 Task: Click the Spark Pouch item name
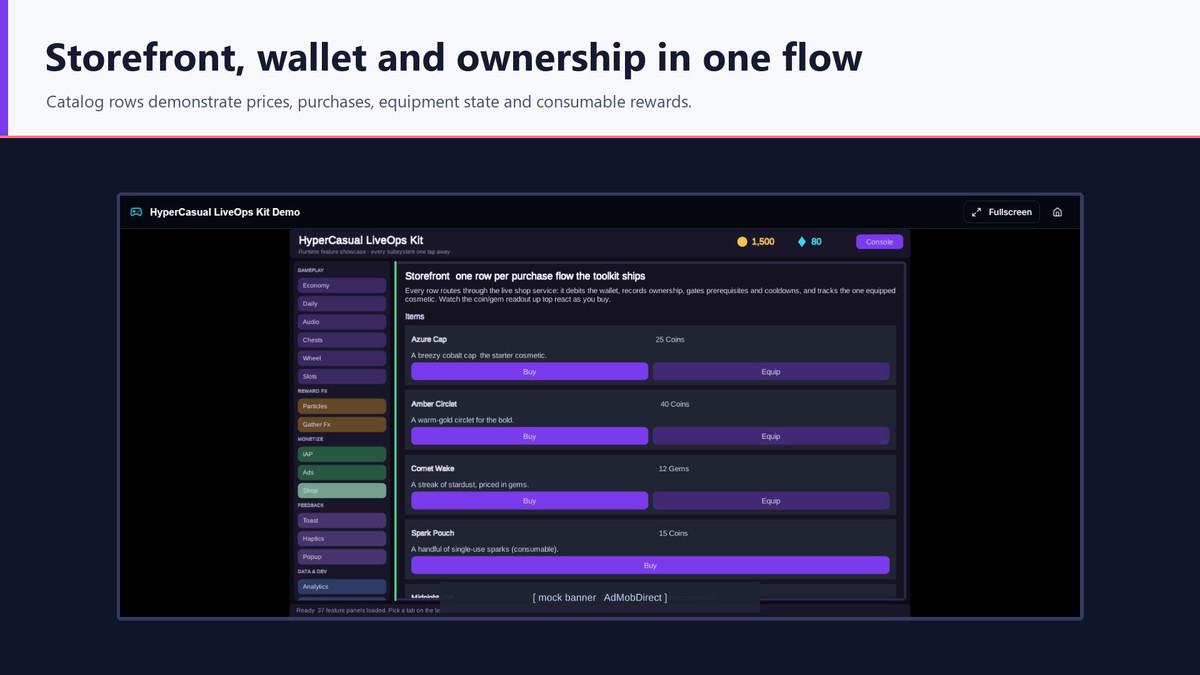(x=433, y=533)
